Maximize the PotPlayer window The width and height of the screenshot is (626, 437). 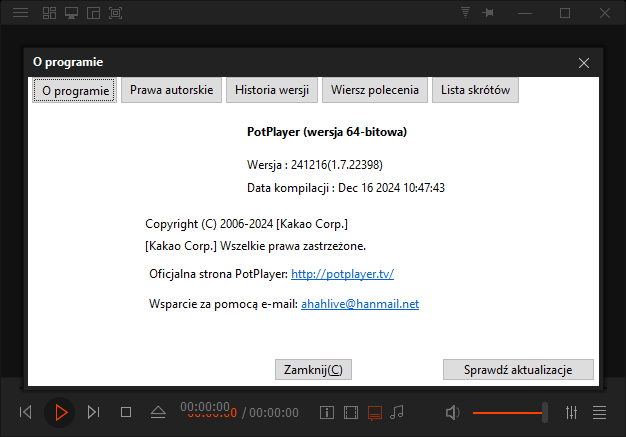(x=565, y=13)
